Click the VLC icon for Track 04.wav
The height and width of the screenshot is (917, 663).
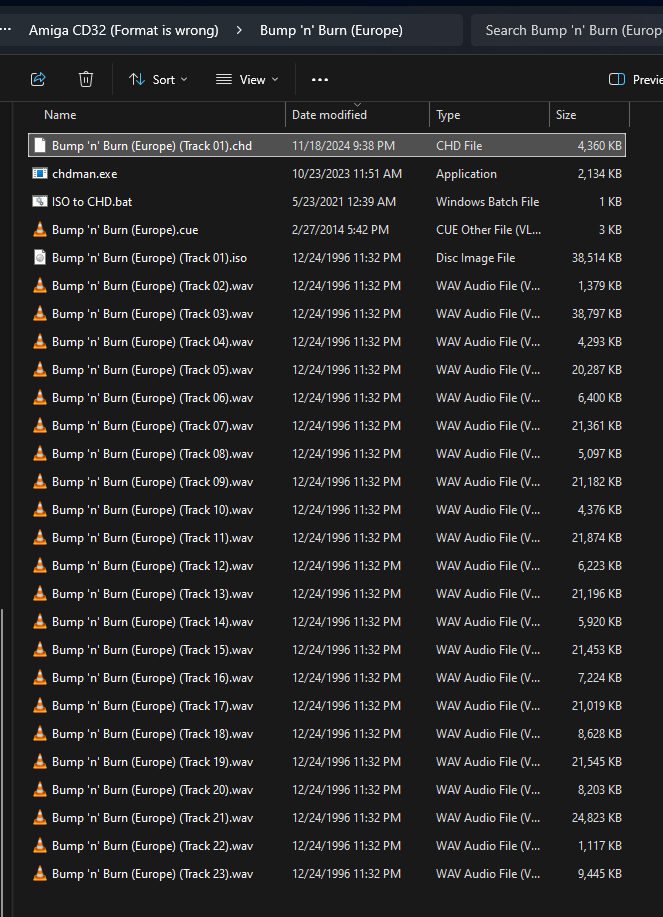(x=40, y=342)
